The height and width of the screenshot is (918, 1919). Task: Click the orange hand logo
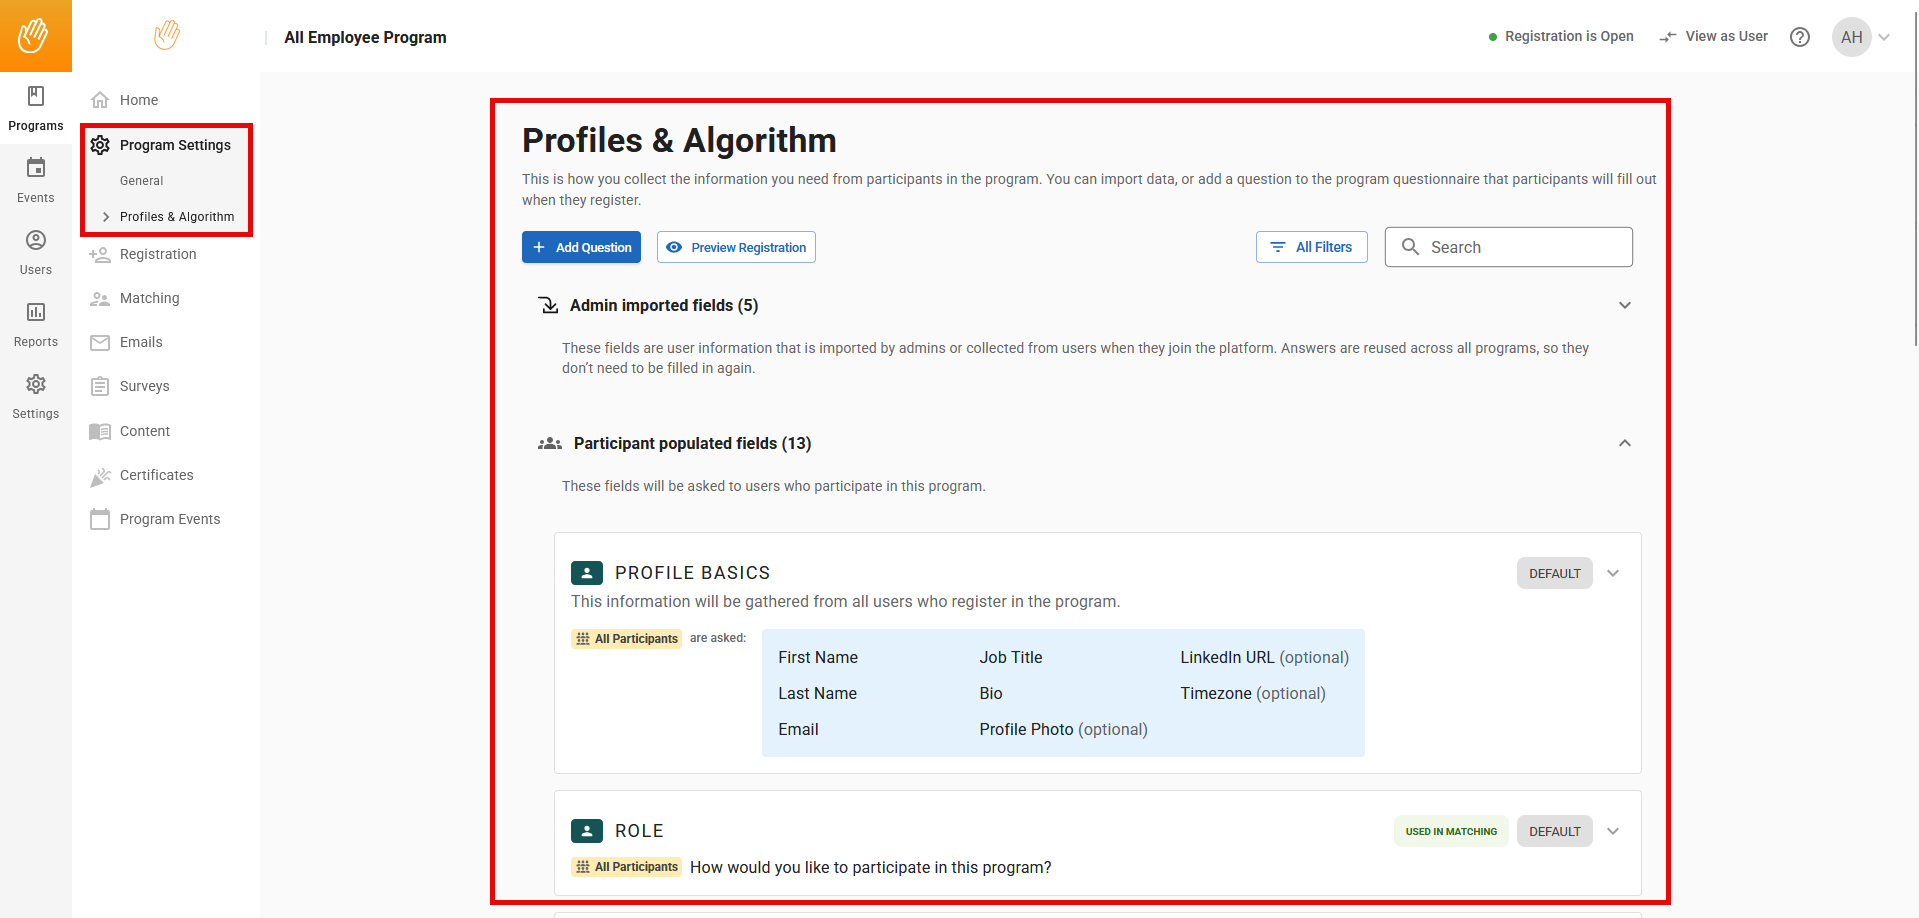(36, 36)
